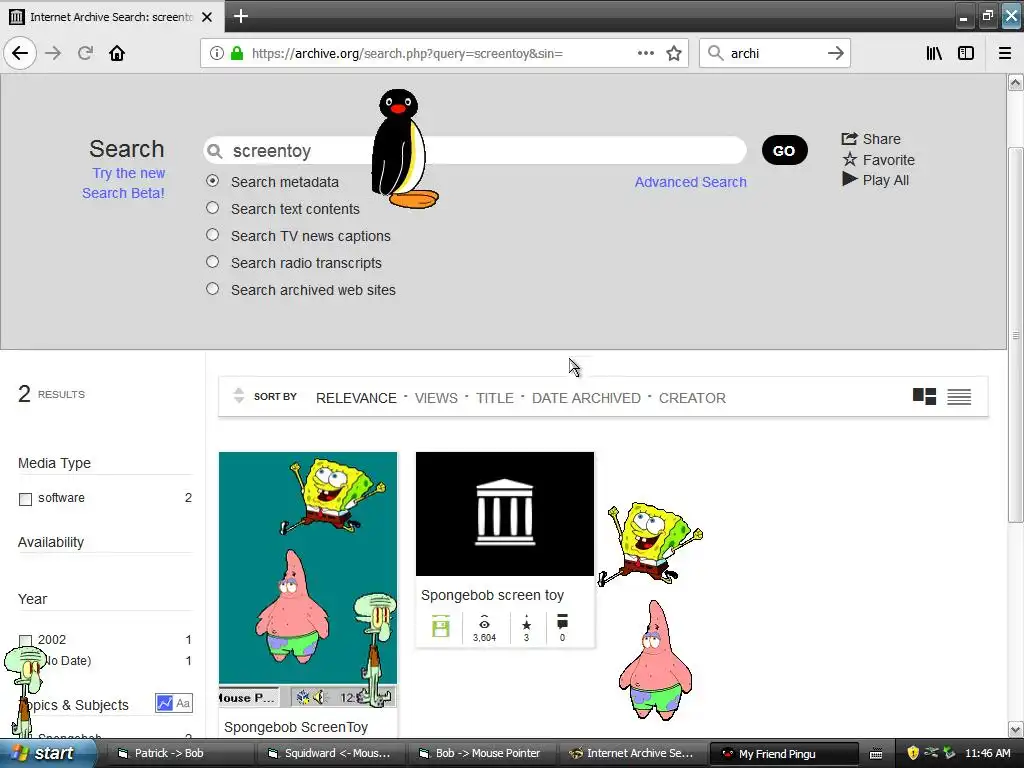Open the Library bookshelf icon
This screenshot has height=768, width=1024.
[934, 53]
